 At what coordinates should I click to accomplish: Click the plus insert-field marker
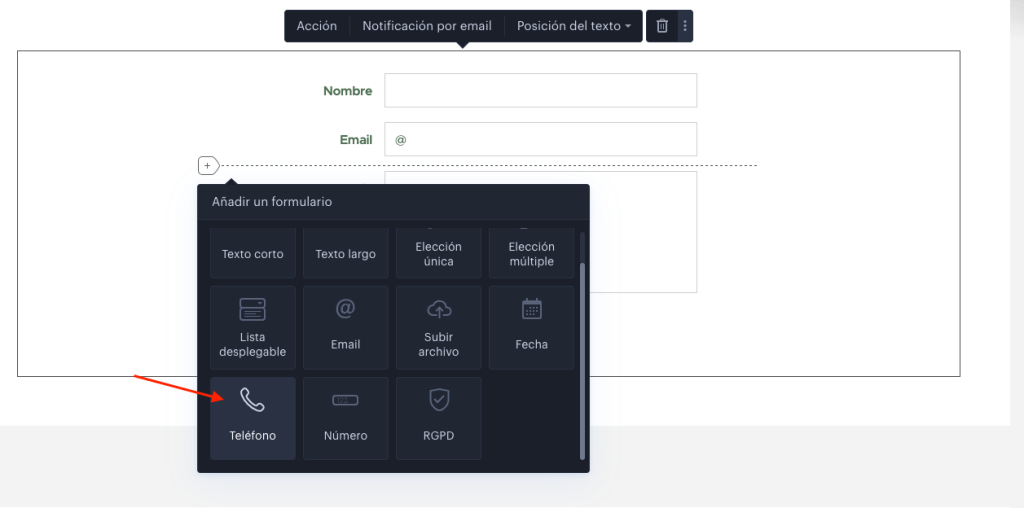pyautogui.click(x=208, y=166)
